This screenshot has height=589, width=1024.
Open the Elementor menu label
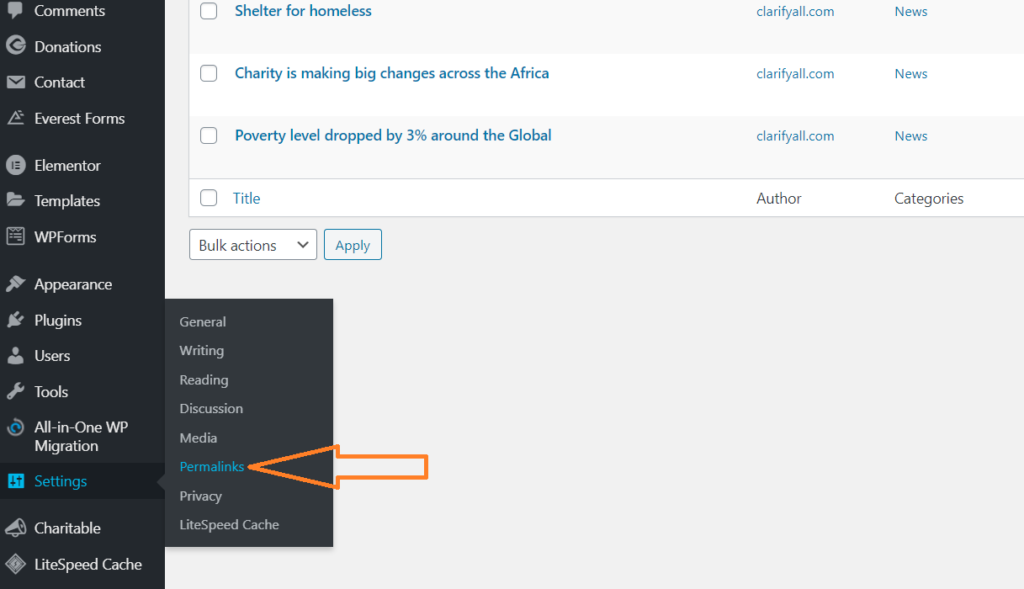point(67,166)
